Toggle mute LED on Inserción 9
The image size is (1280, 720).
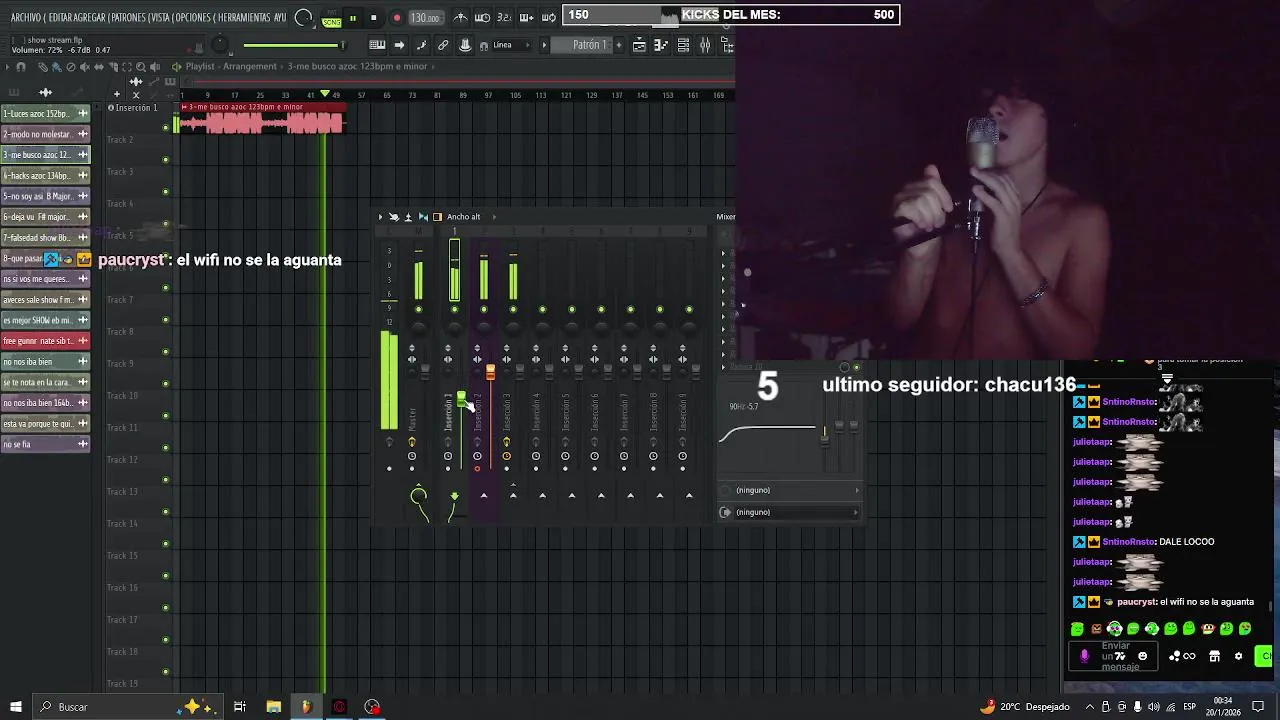point(689,309)
